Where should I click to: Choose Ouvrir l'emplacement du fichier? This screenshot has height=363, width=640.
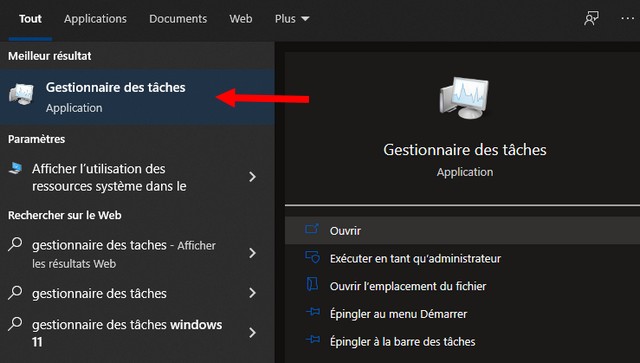[408, 286]
